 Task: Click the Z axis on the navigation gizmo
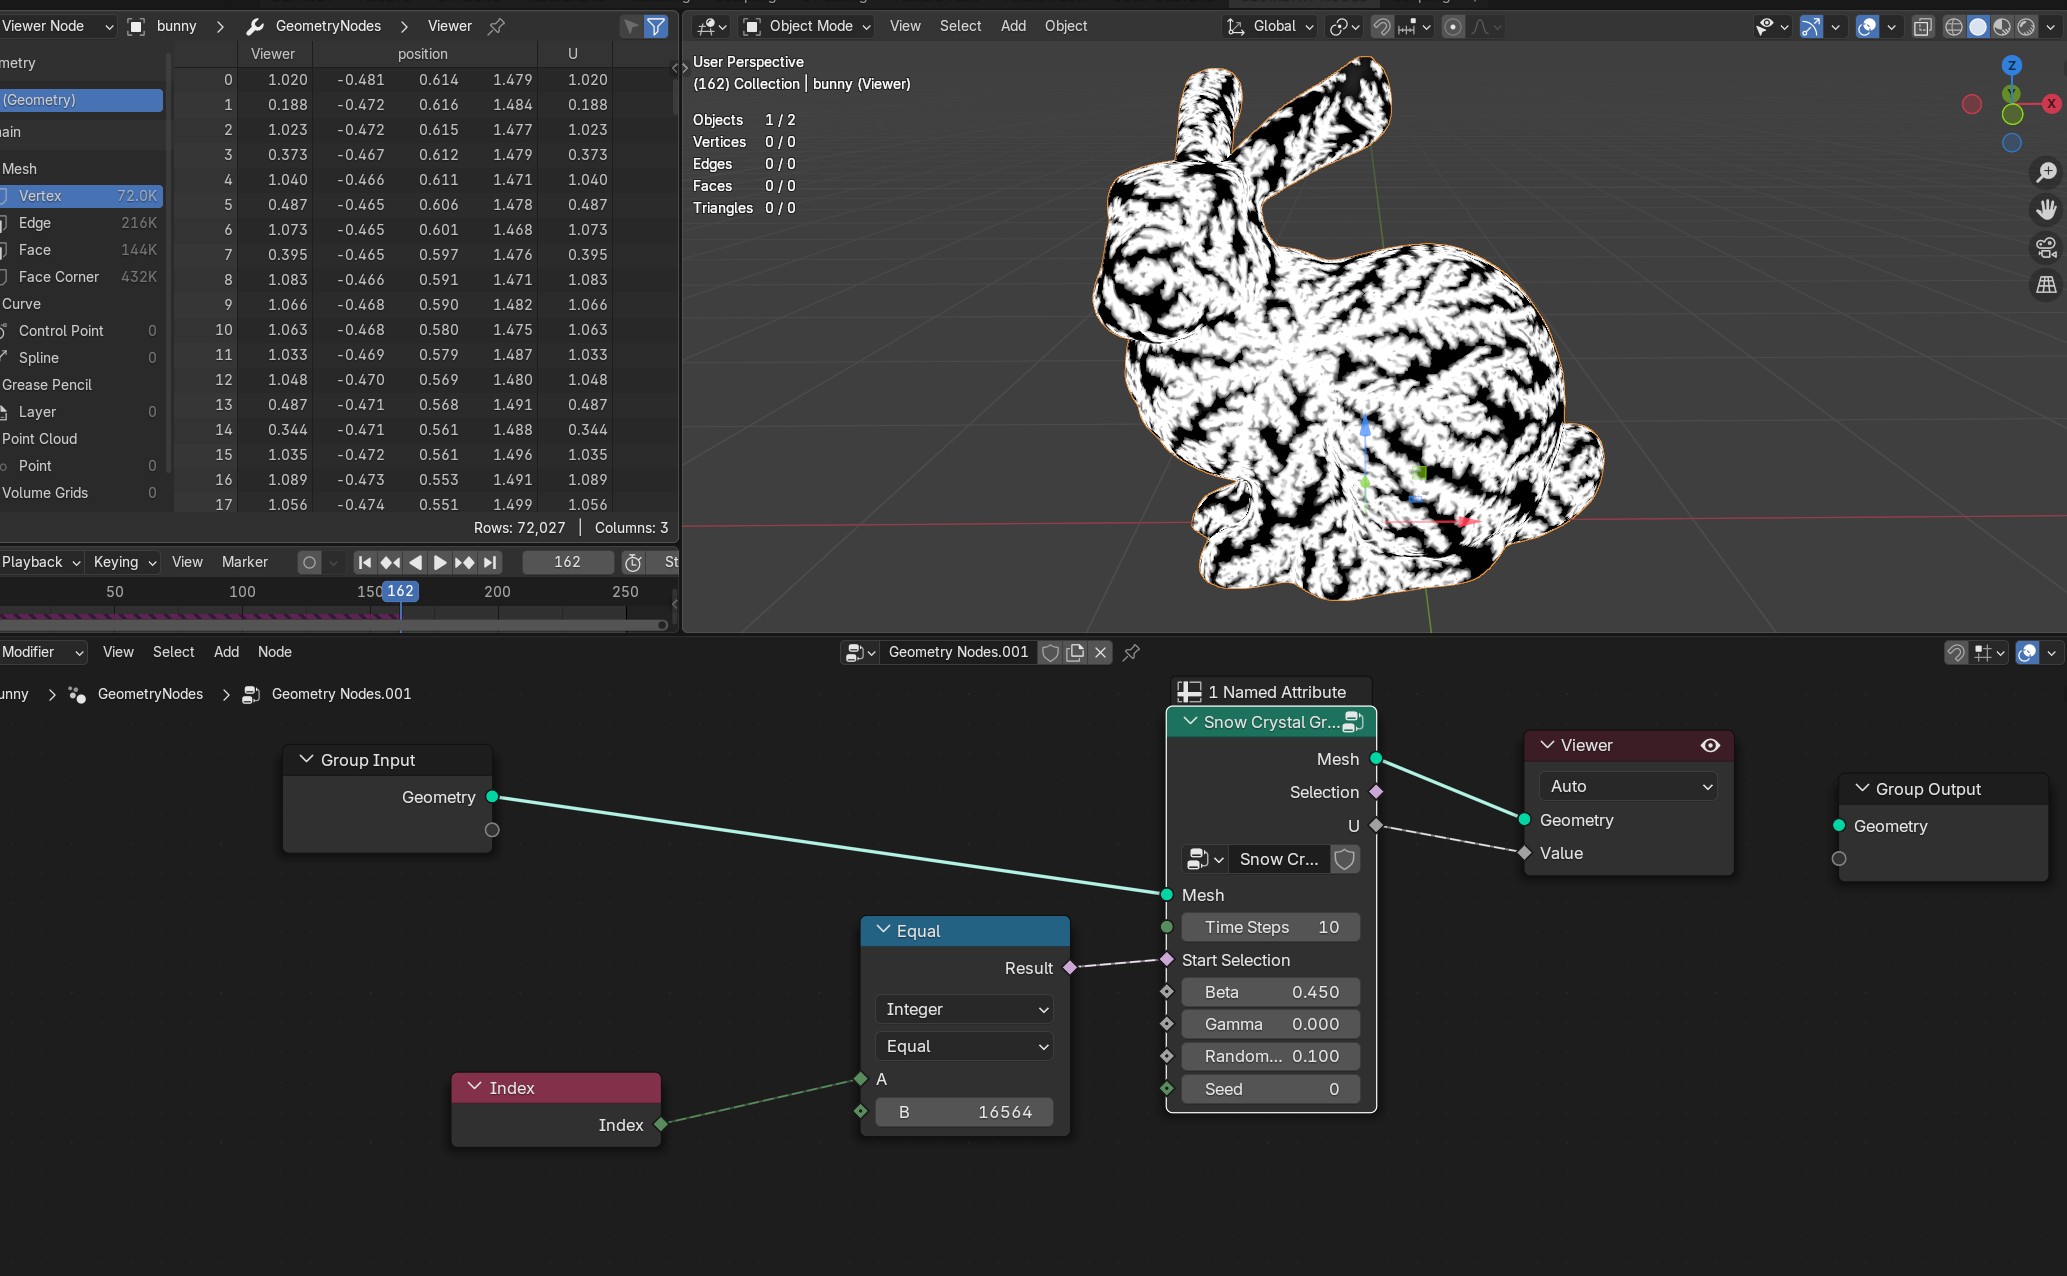click(2012, 66)
